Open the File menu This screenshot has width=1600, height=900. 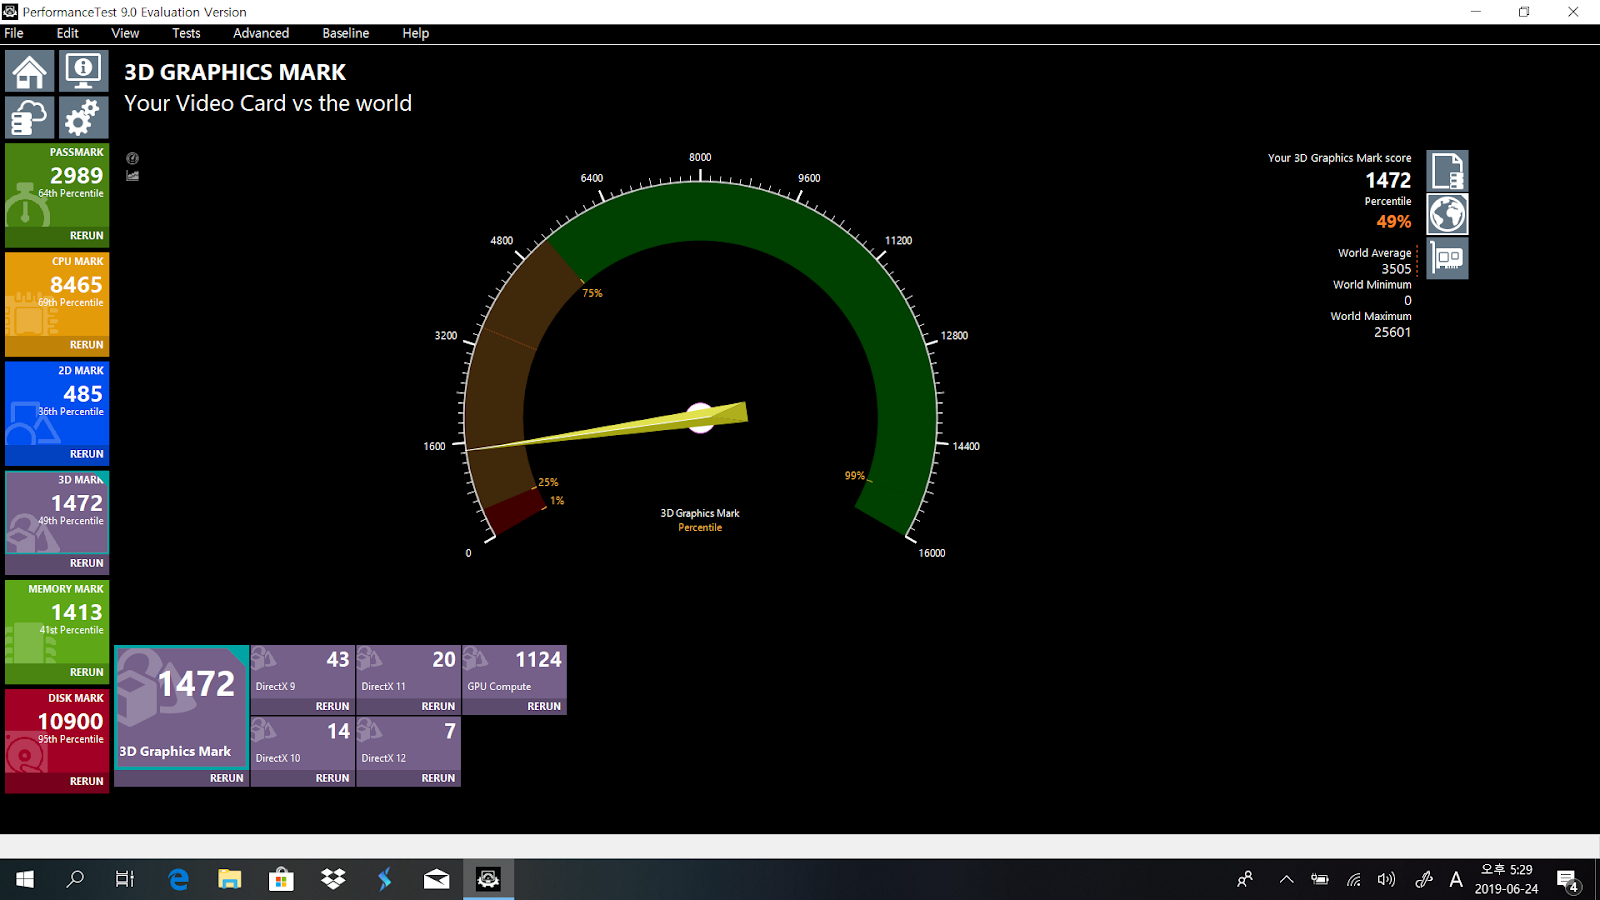14,33
